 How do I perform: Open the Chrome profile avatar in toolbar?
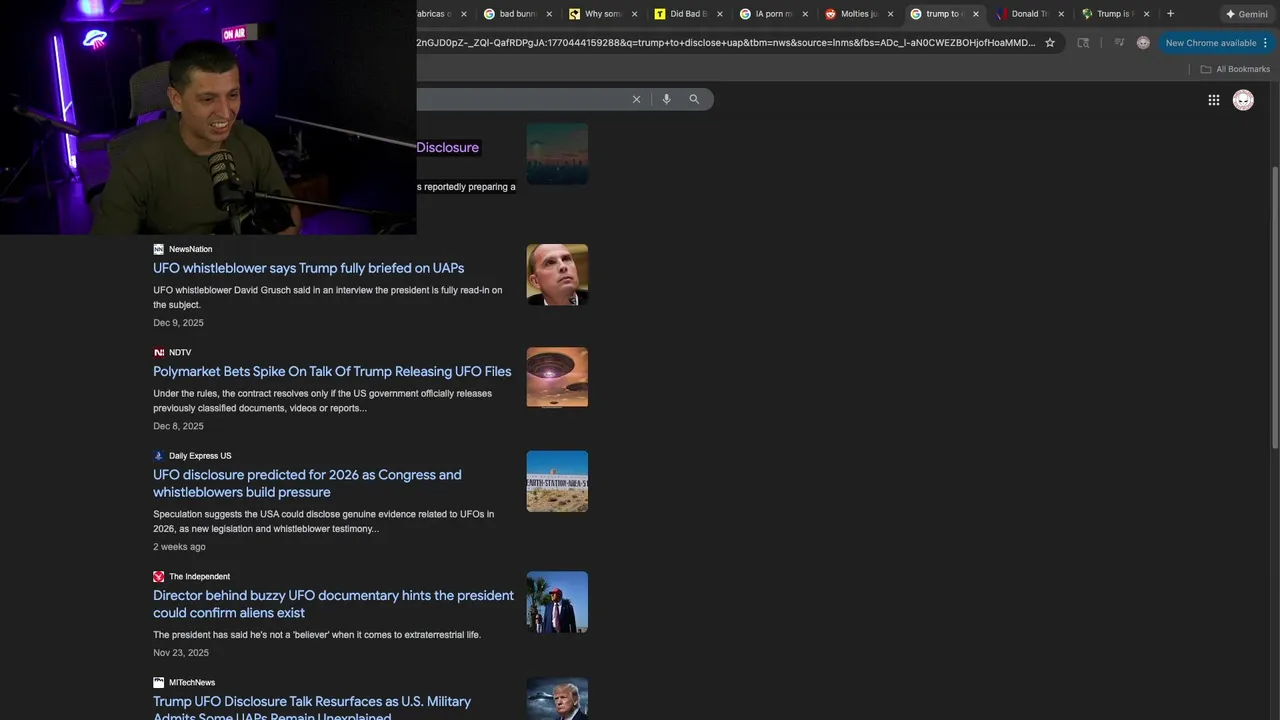(1143, 43)
